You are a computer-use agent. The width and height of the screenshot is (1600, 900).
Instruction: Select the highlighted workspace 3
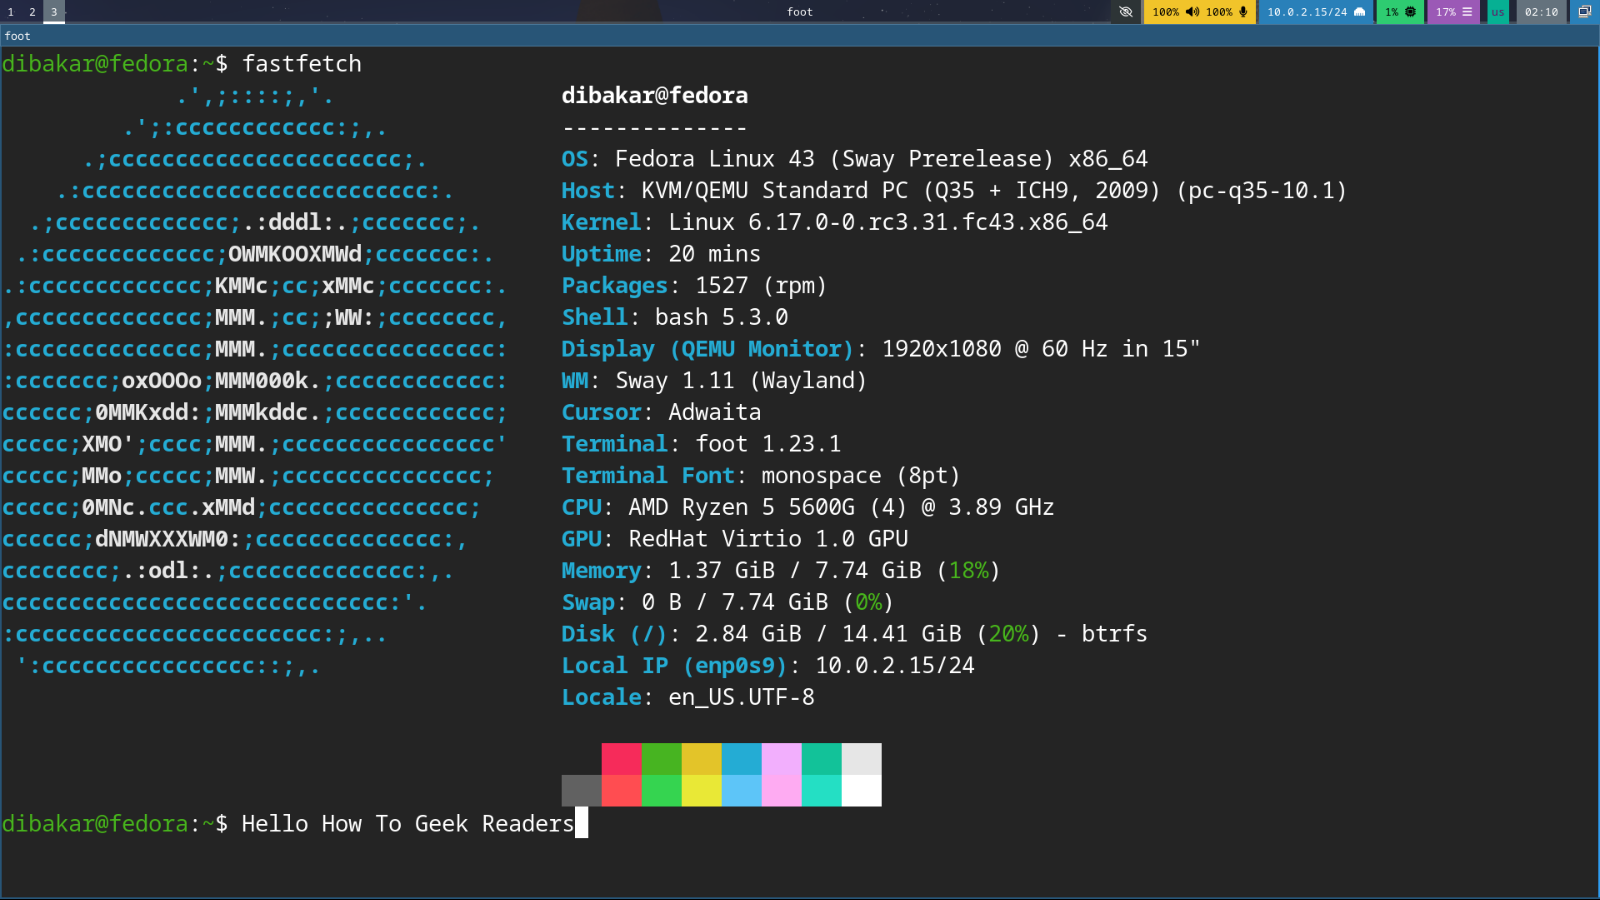point(55,12)
